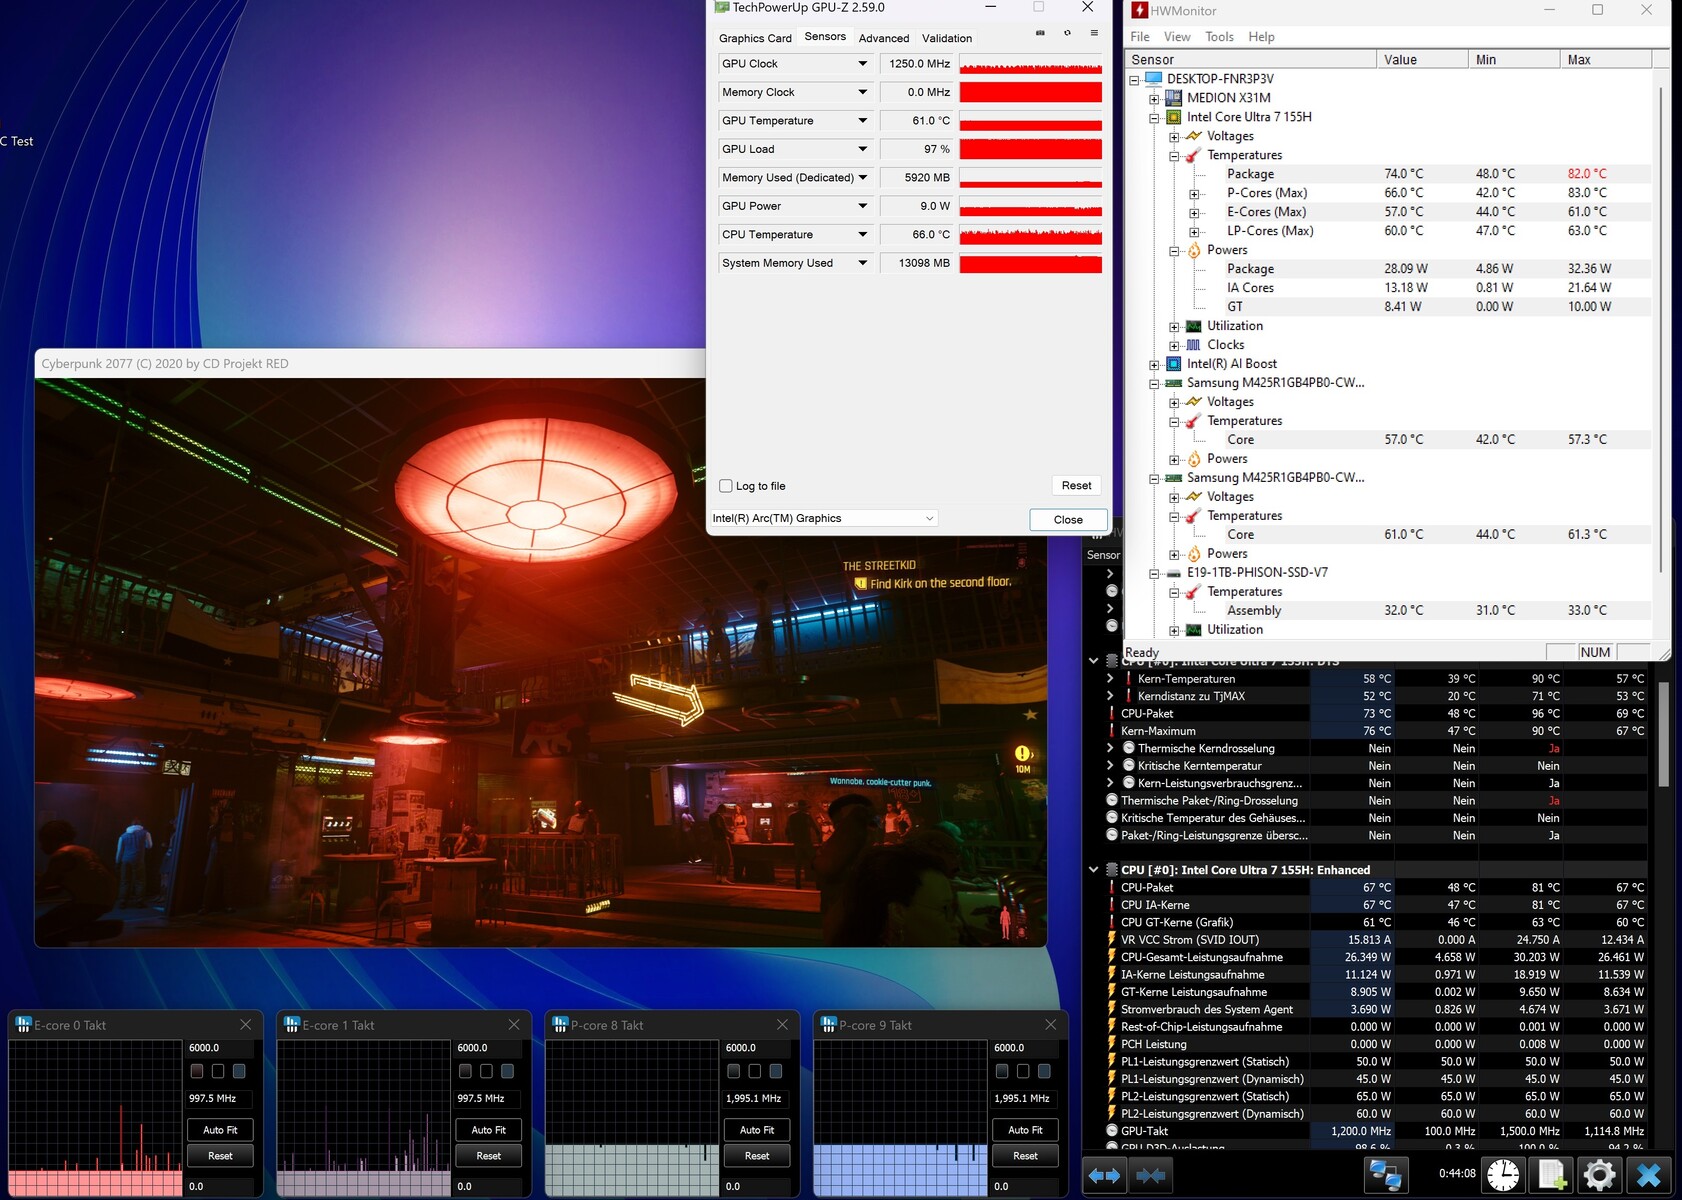The height and width of the screenshot is (1200, 1682).
Task: Click the 6000.0 maximum field in E-core 0 Takt
Action: [220, 1048]
